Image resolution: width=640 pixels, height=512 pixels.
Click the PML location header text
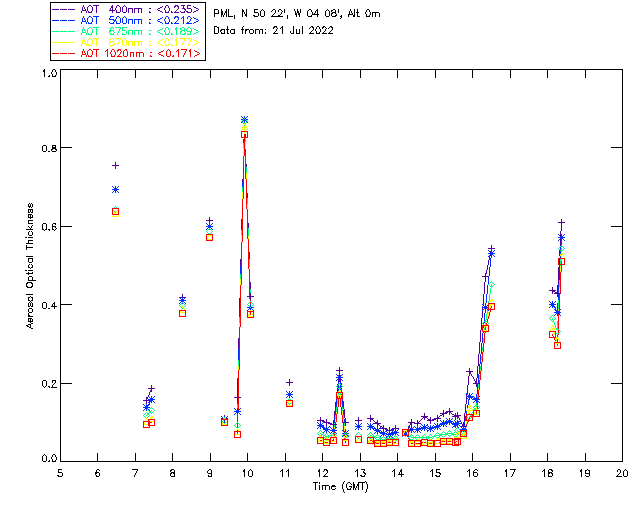297,13
